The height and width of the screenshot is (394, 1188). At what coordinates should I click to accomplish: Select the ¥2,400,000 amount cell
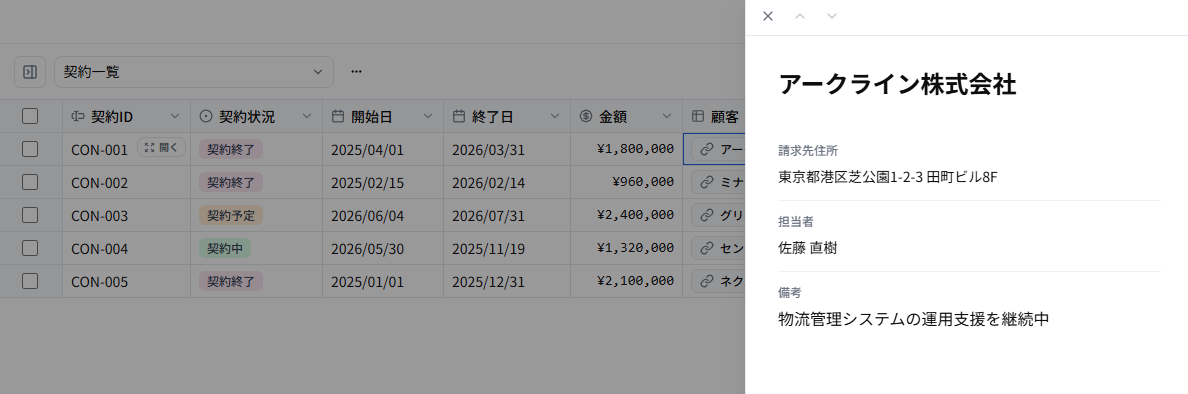point(627,215)
